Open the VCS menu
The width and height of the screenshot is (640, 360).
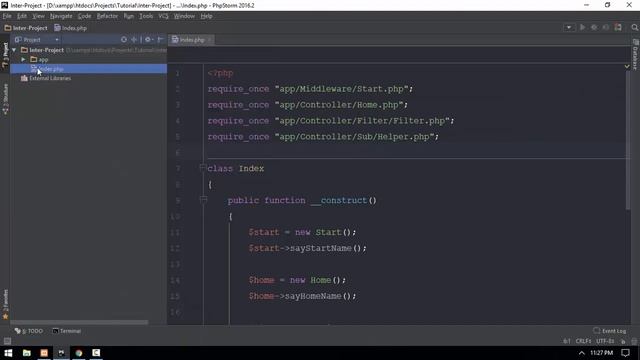click(163, 16)
